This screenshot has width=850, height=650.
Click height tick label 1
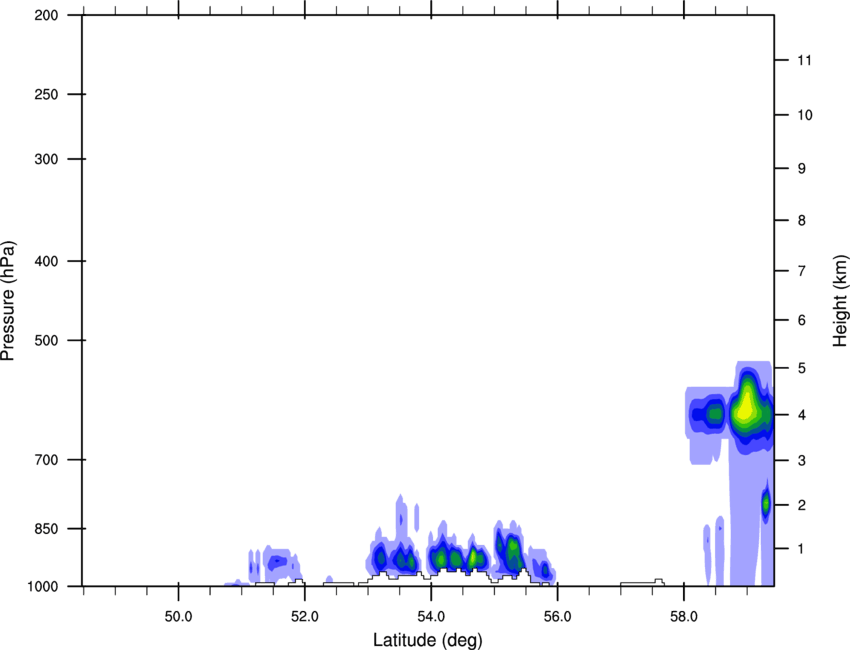point(801,549)
